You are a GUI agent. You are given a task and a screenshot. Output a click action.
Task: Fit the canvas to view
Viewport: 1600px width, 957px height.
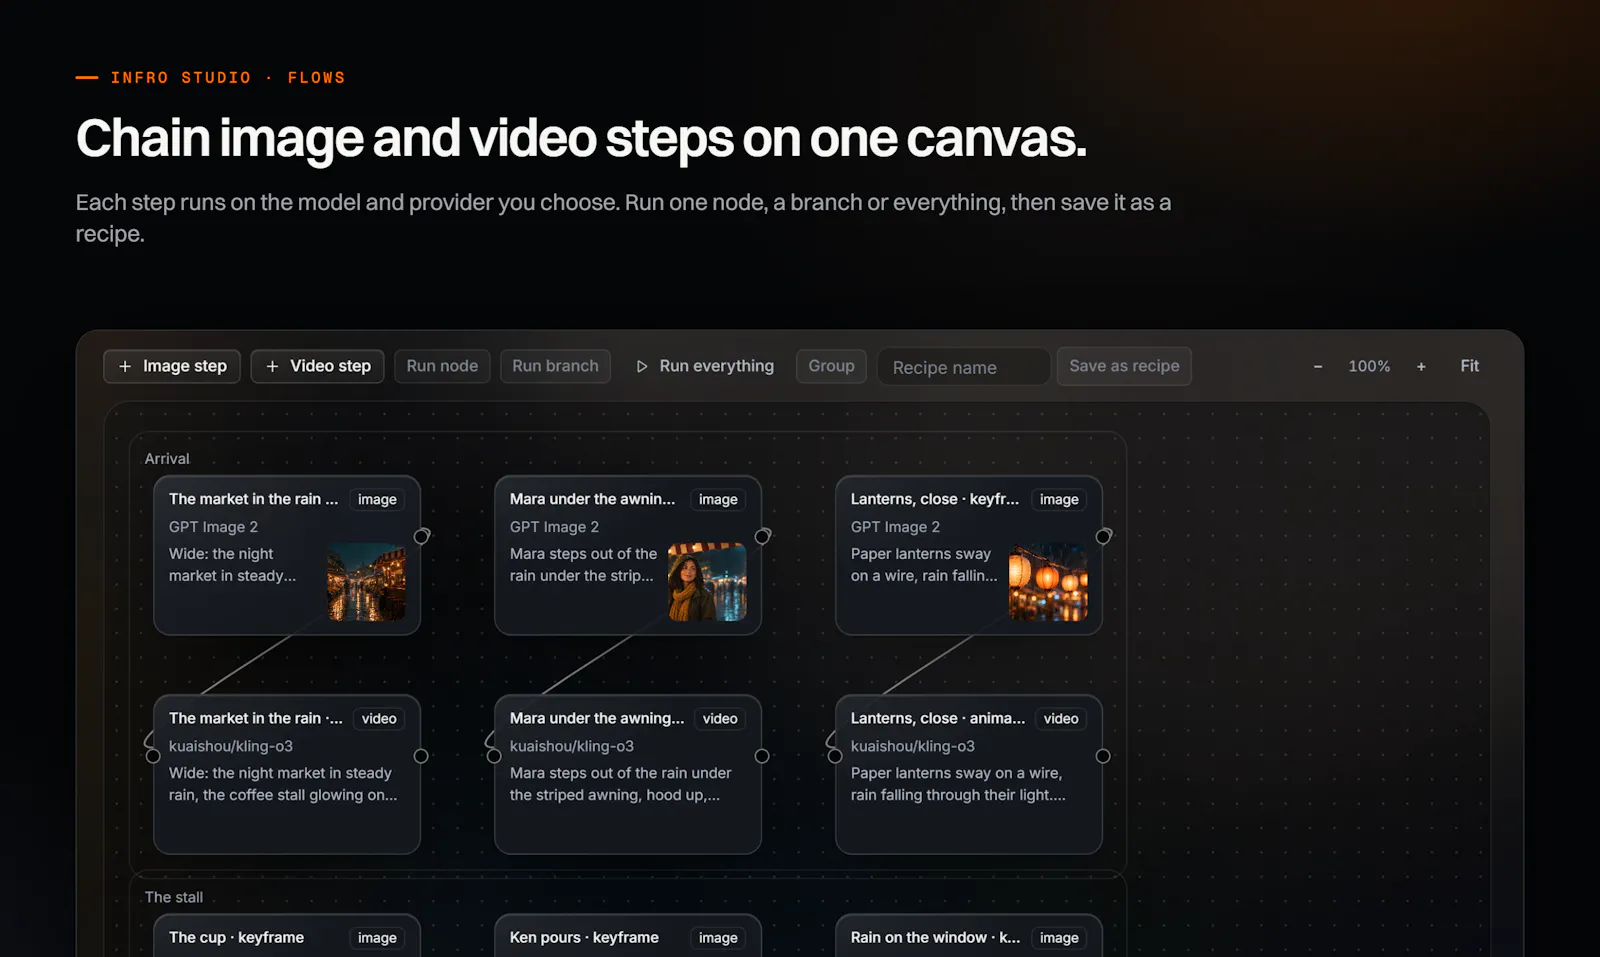click(x=1469, y=366)
